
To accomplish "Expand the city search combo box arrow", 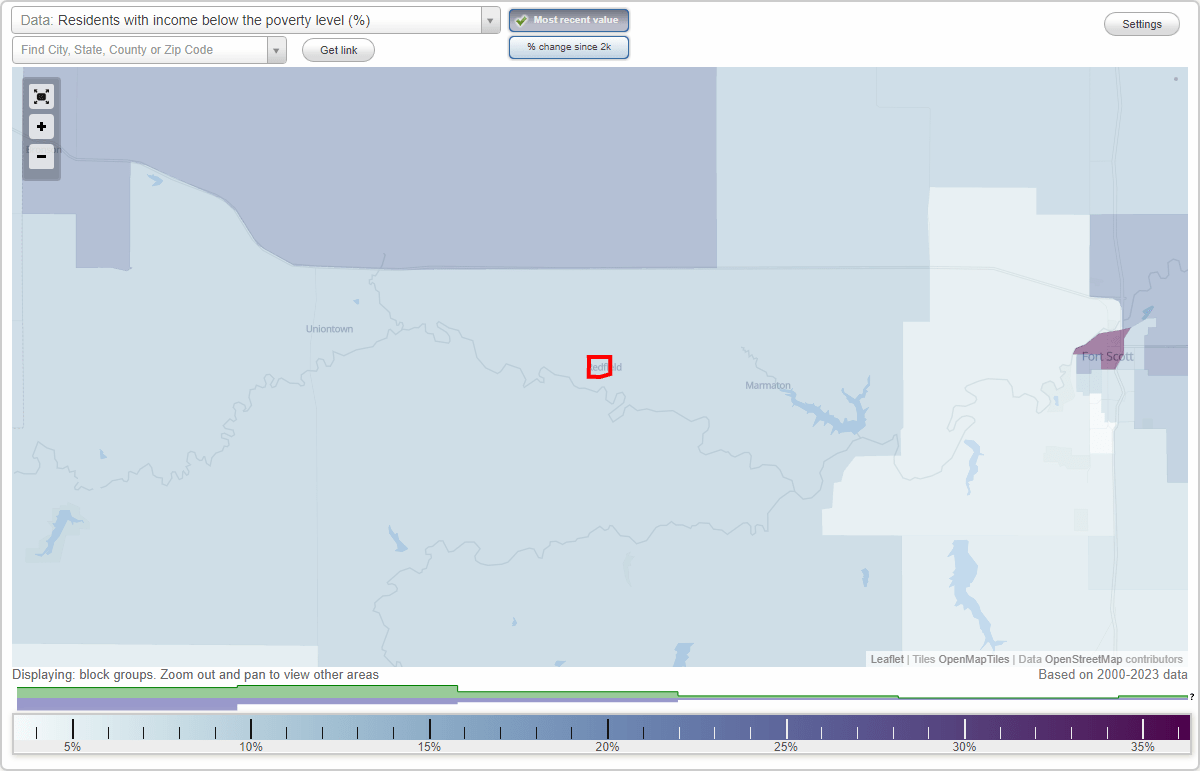I will tap(277, 49).
